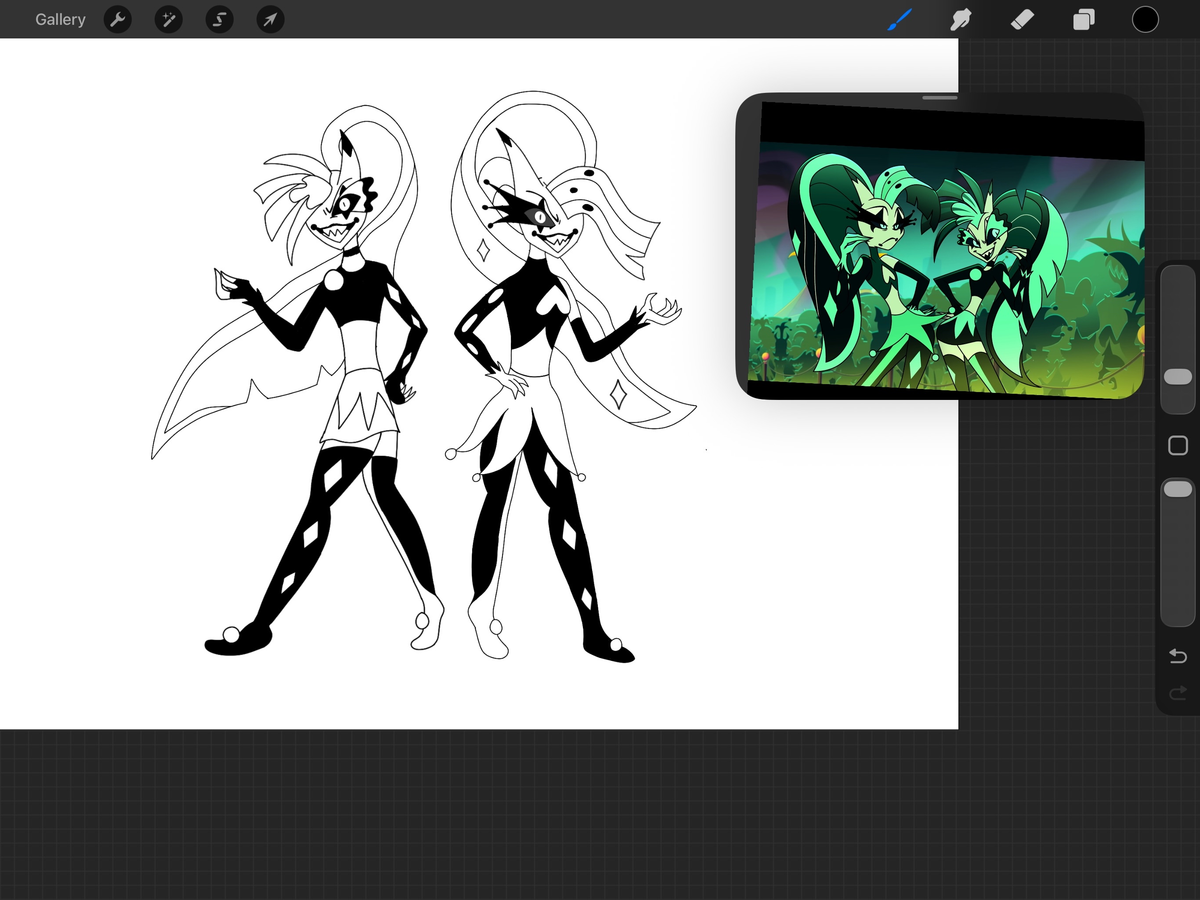This screenshot has width=1200, height=900.
Task: Redo the last undone stroke
Action: click(x=1178, y=692)
